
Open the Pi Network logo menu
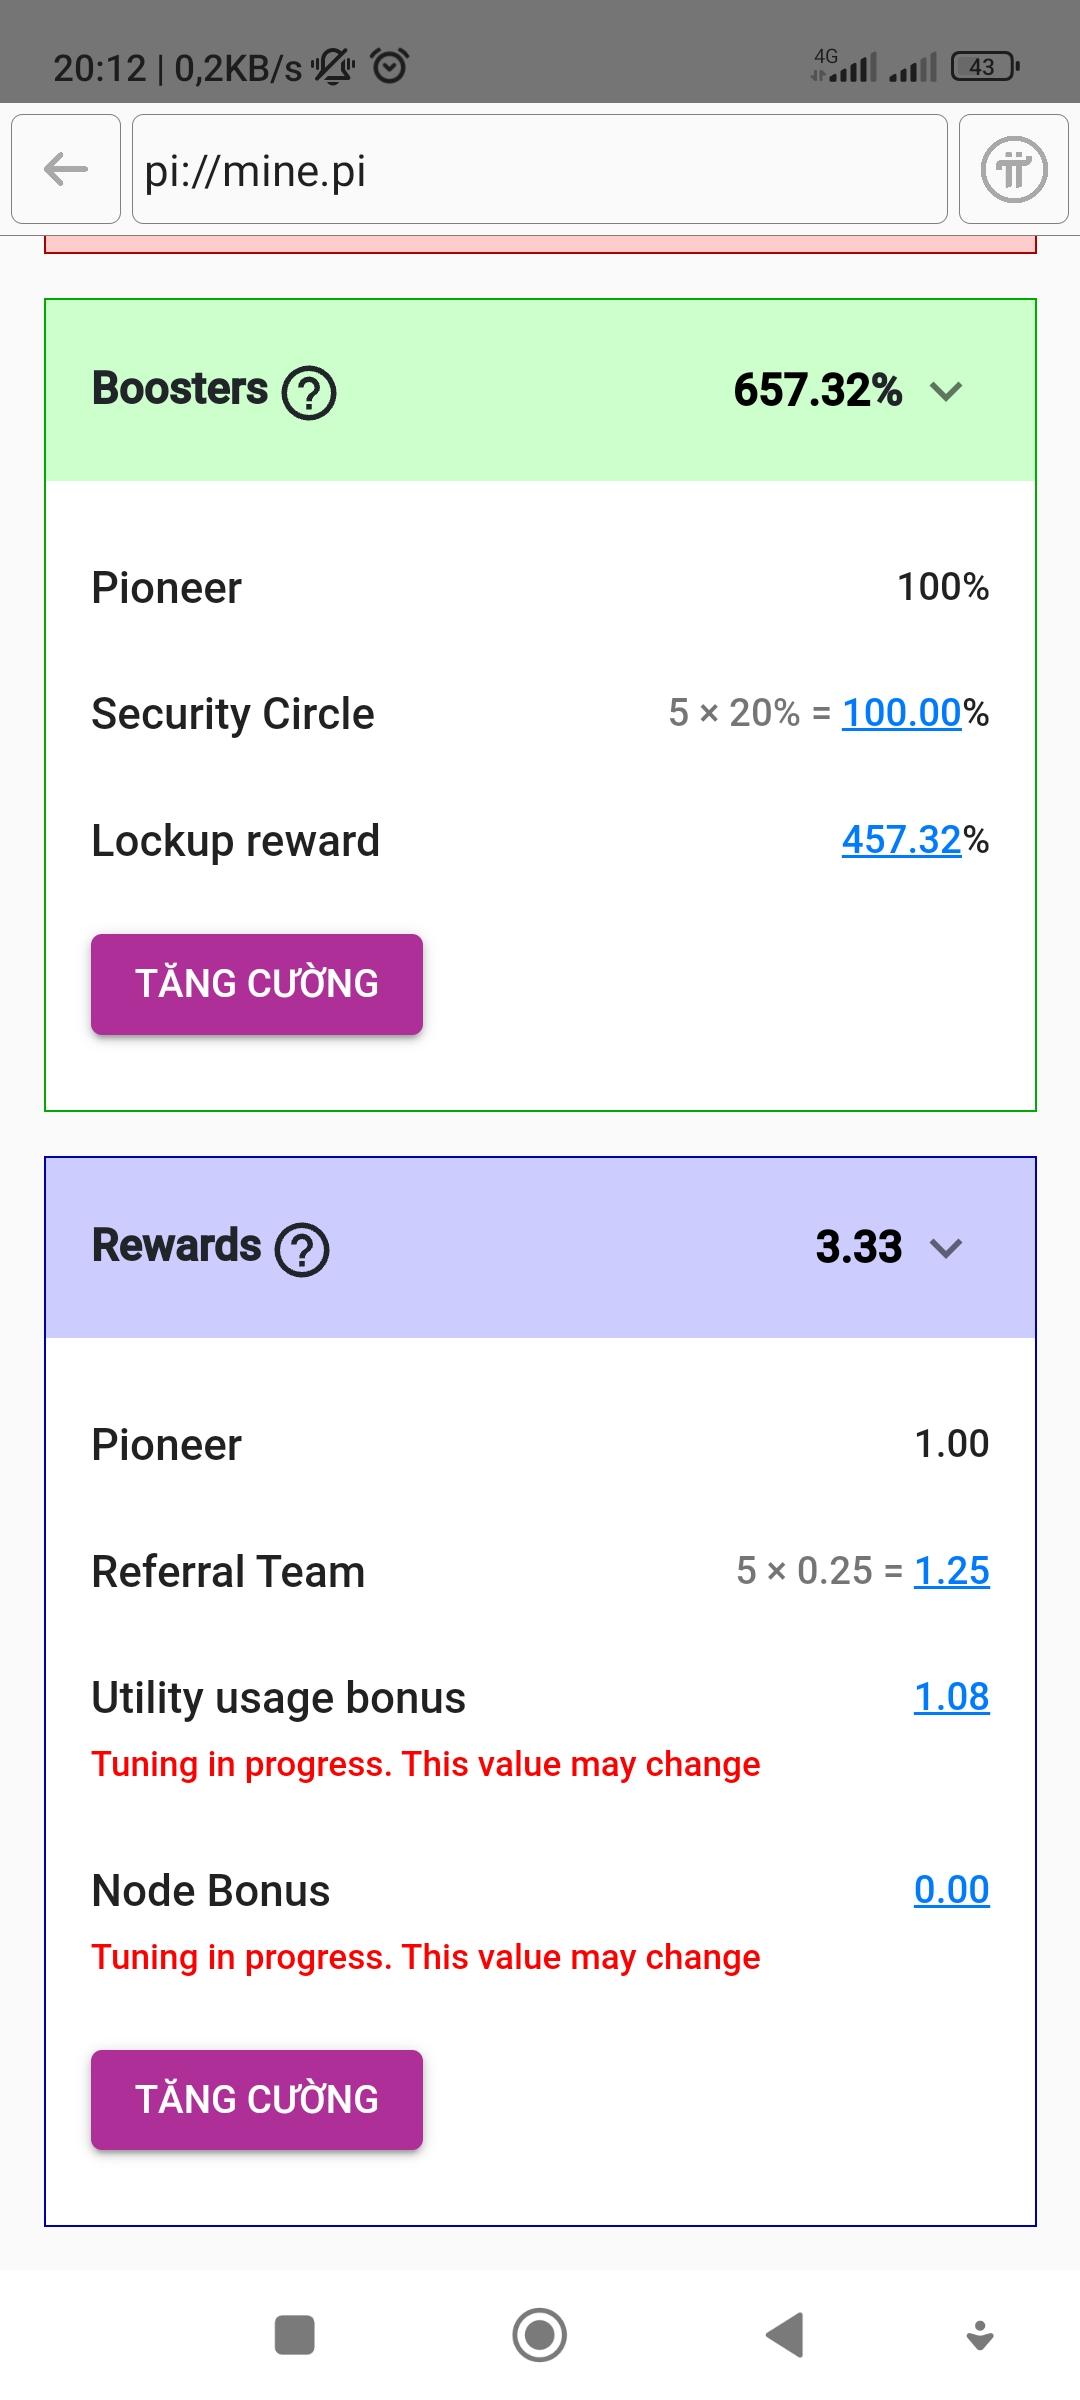pos(1013,169)
